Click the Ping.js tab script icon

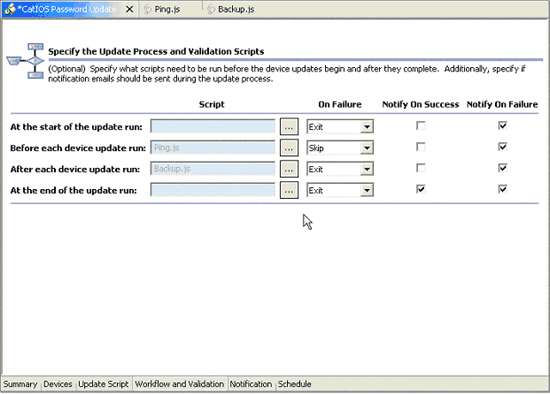click(148, 9)
